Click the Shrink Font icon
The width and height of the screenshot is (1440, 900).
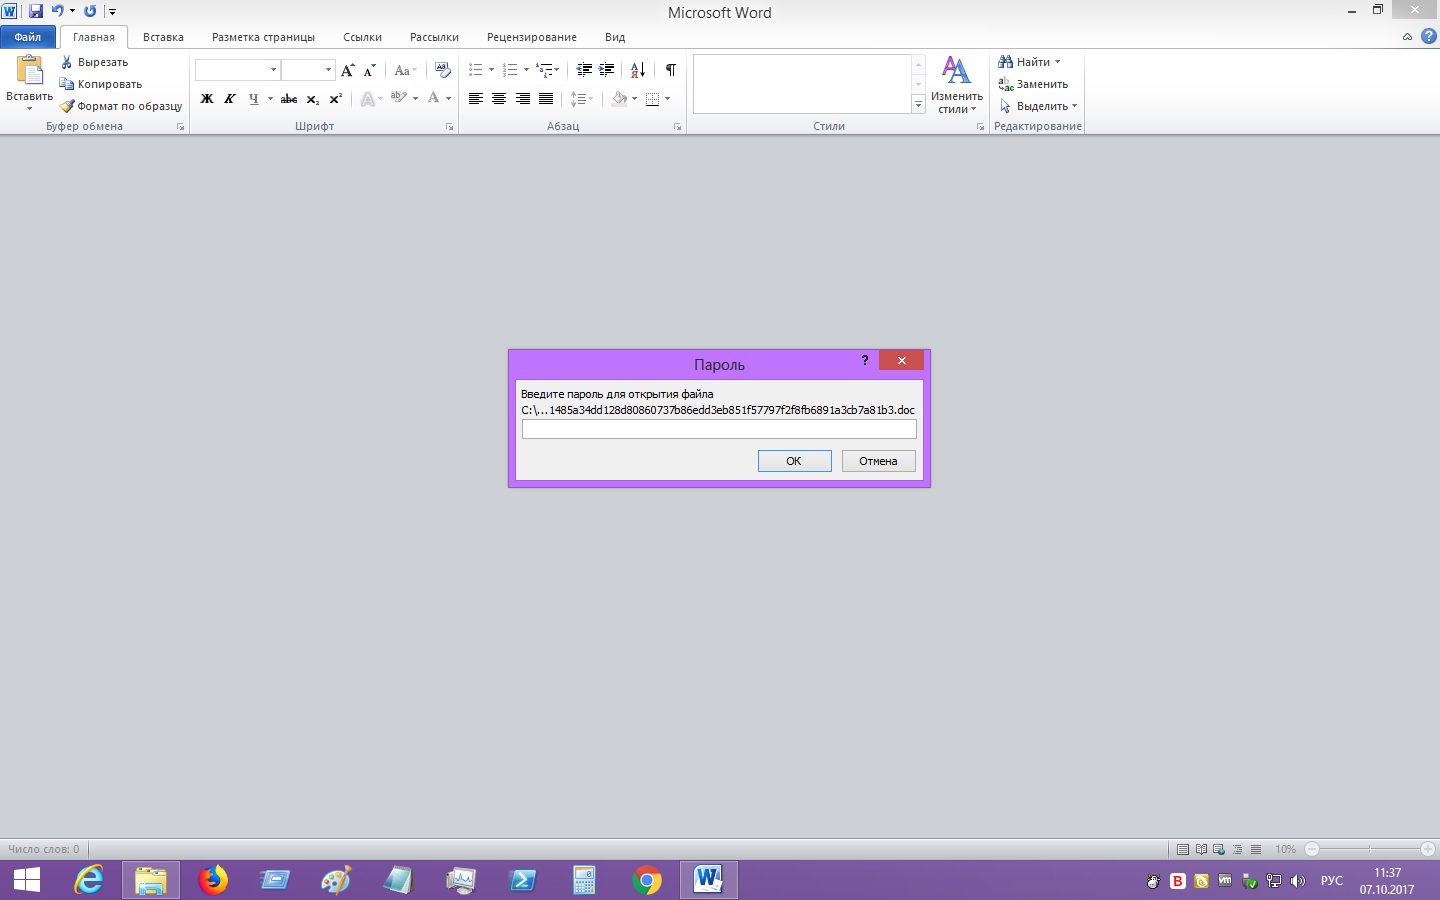tap(369, 70)
